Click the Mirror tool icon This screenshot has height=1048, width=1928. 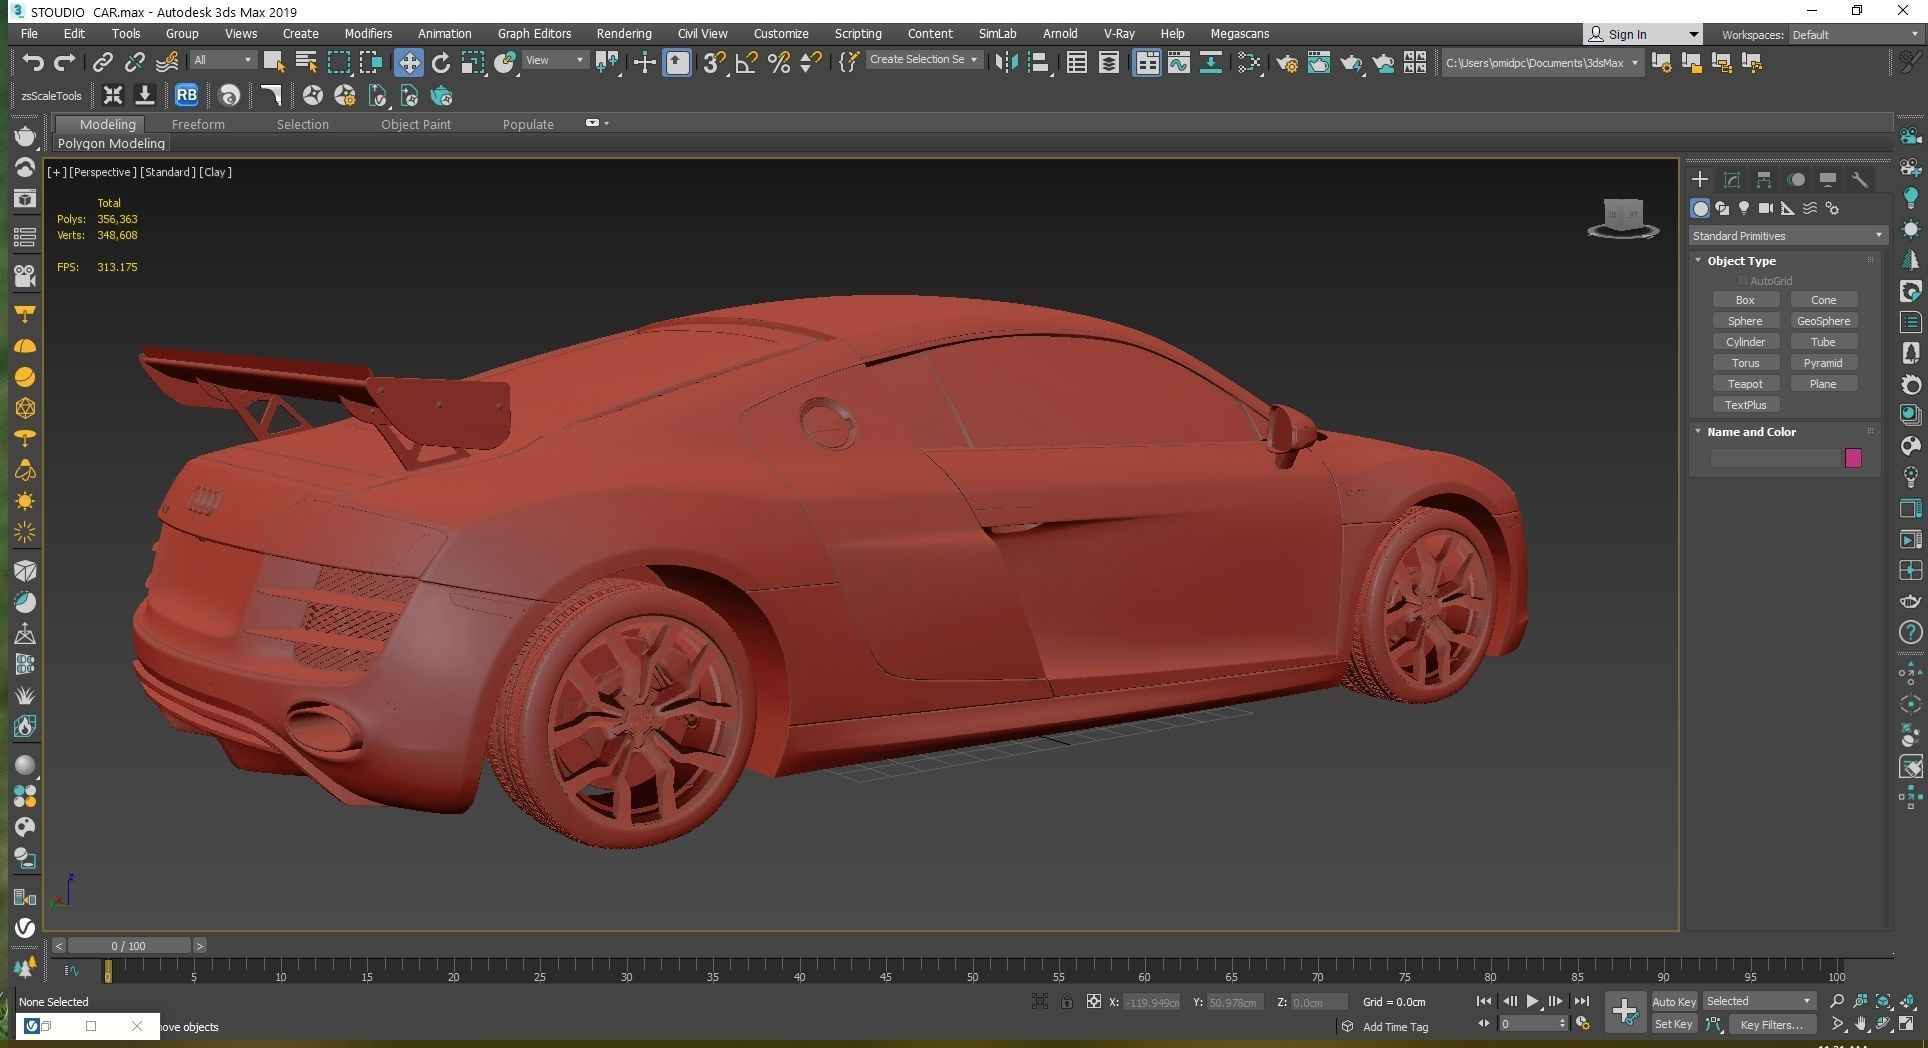pos(1006,63)
